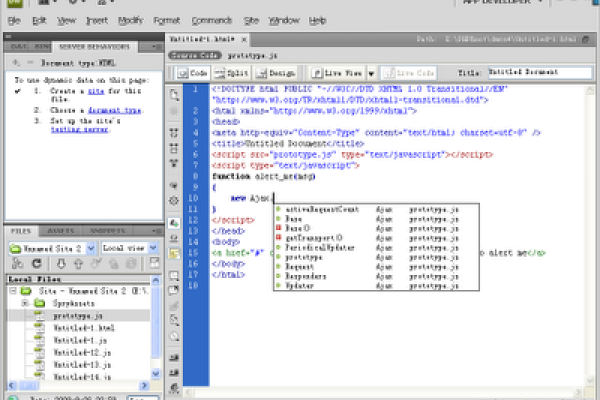Click the Collapse Selection icon
Image resolution: width=600 pixels, height=400 pixels.
click(x=174, y=148)
